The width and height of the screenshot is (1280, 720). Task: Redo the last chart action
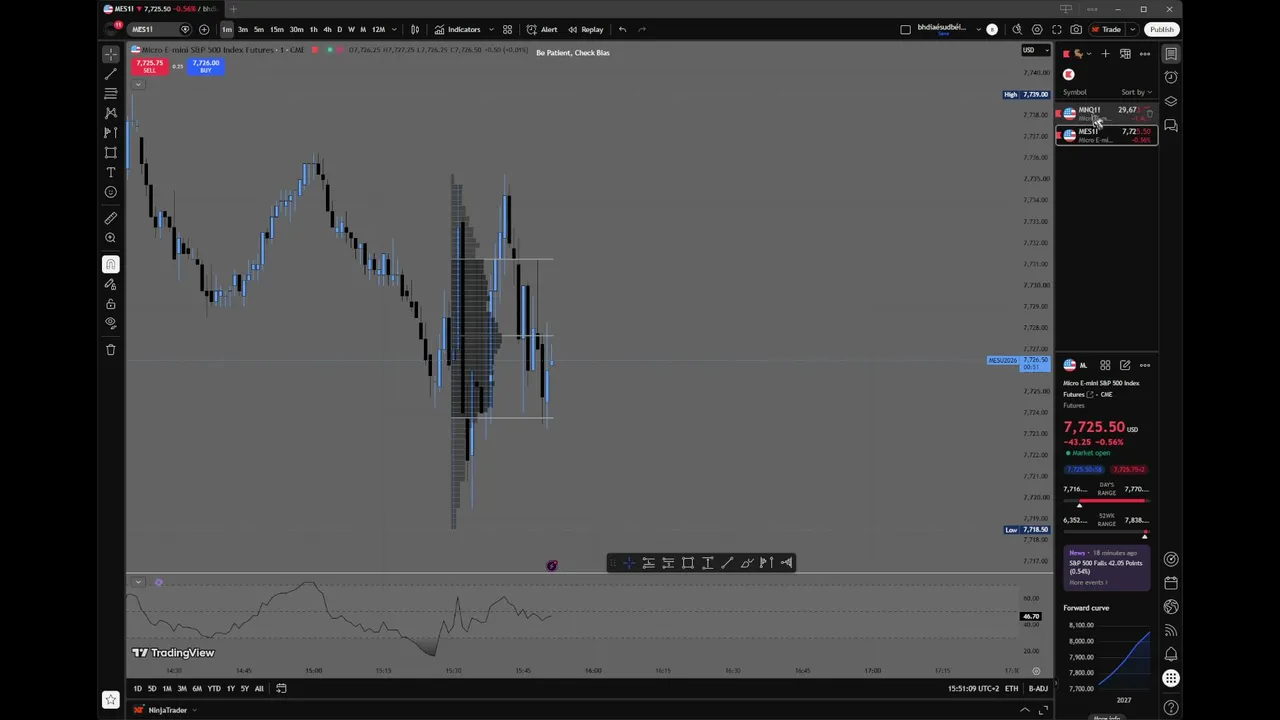tap(642, 29)
